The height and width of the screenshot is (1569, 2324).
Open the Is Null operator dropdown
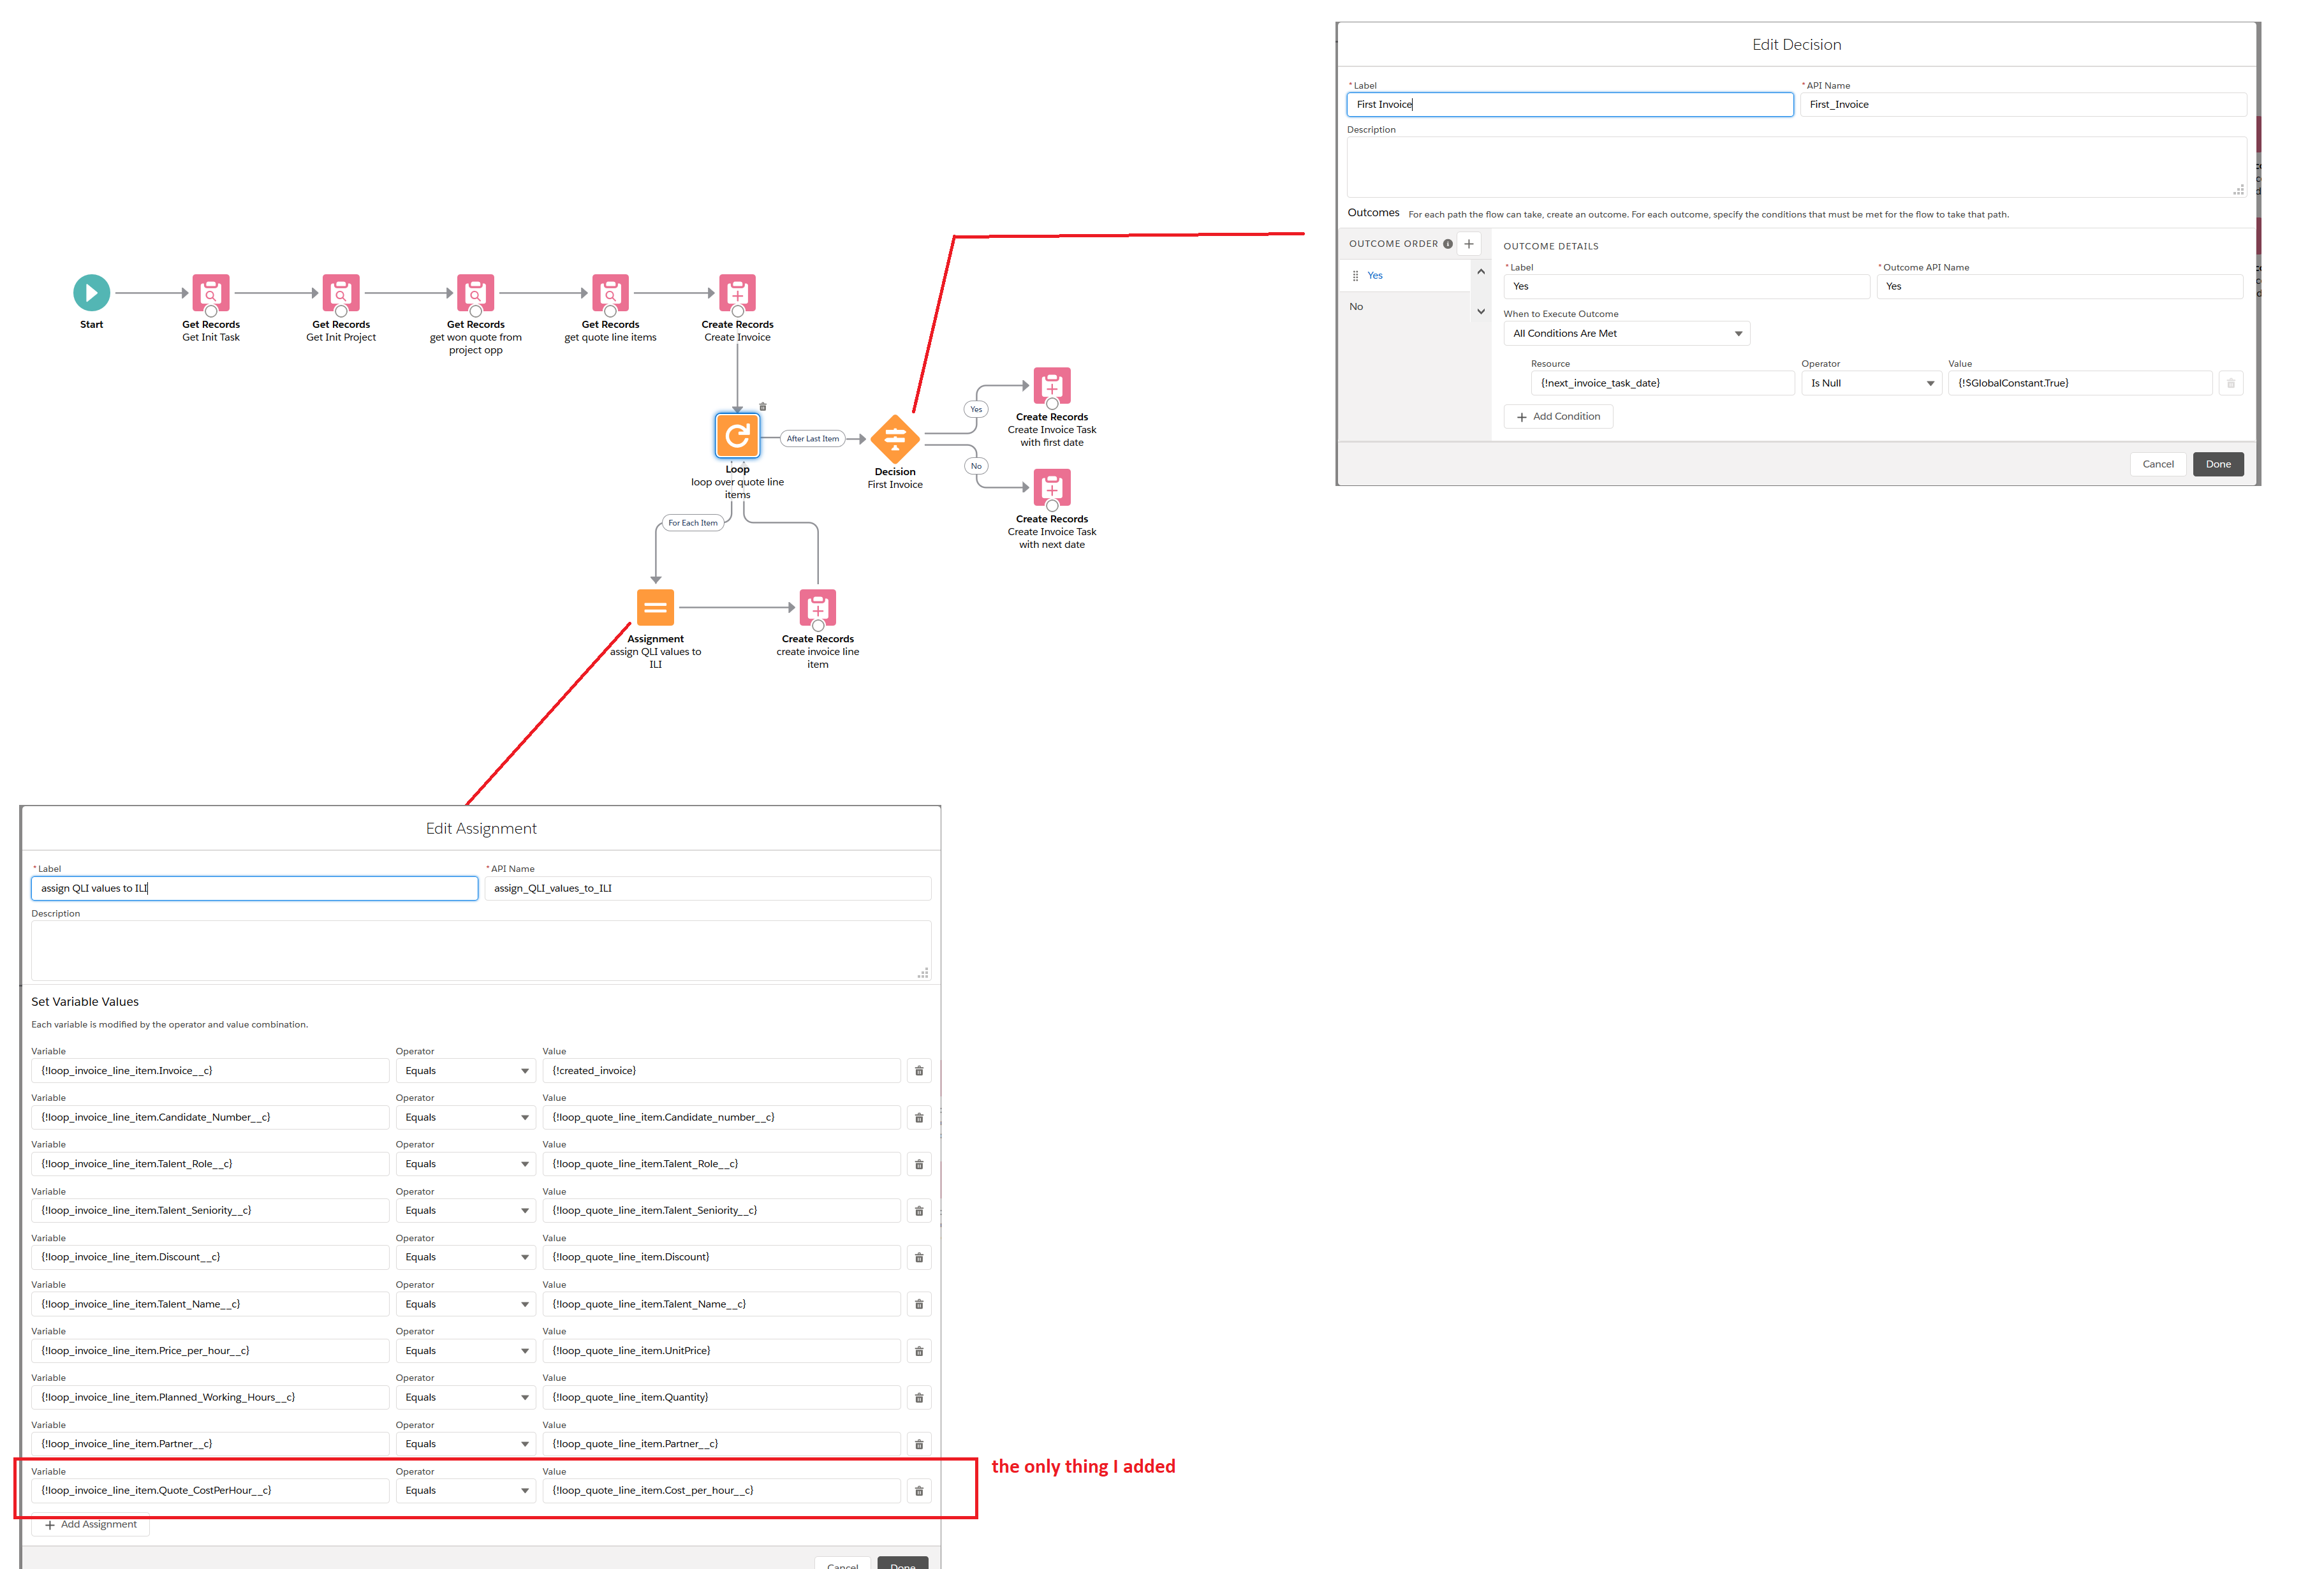[1870, 383]
